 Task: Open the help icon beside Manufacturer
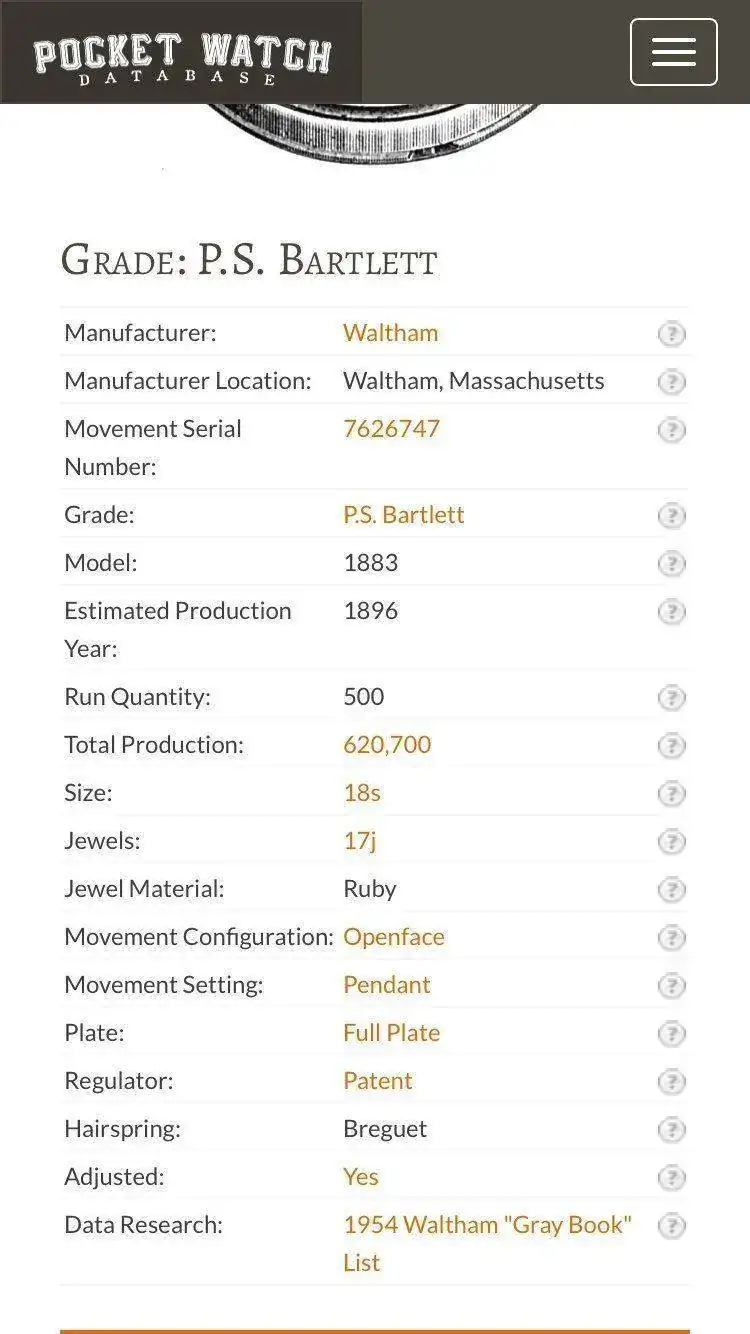[672, 334]
